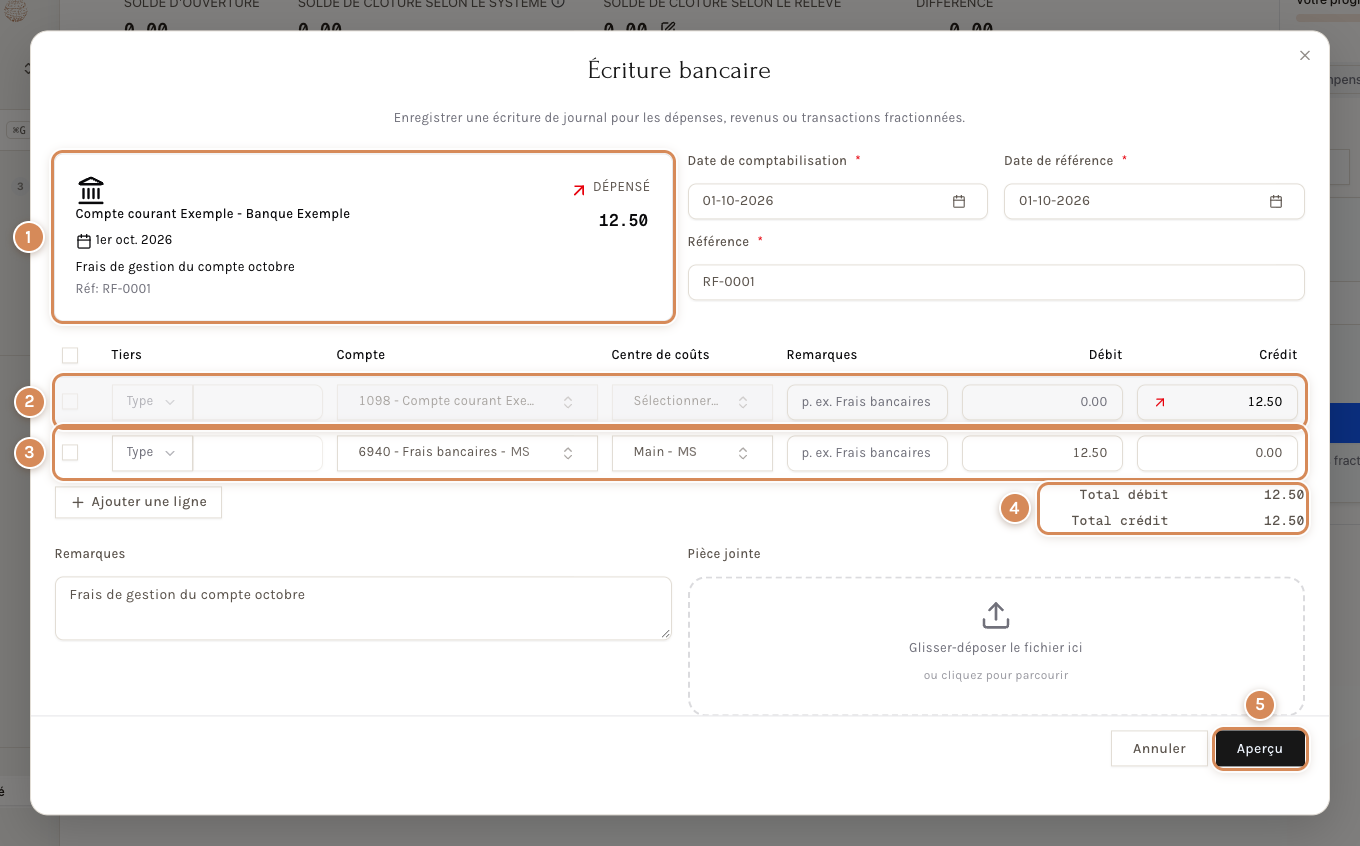Image resolution: width=1360 pixels, height=846 pixels.
Task: Click the Tiers text field on the 6940 row
Action: pos(258,453)
